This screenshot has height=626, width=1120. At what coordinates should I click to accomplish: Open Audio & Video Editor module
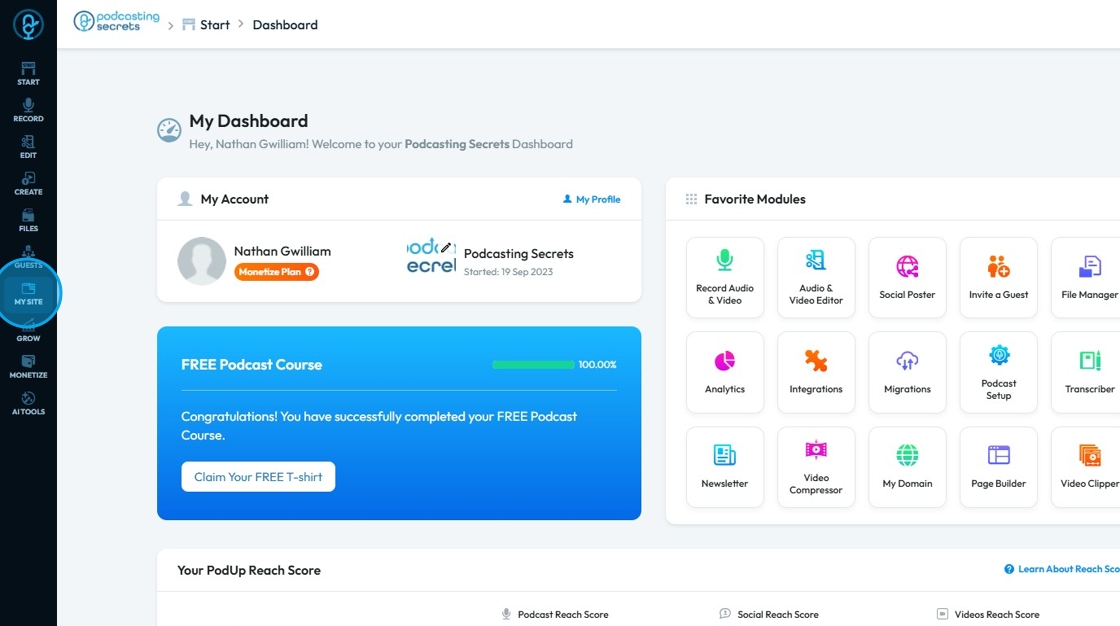pyautogui.click(x=816, y=277)
